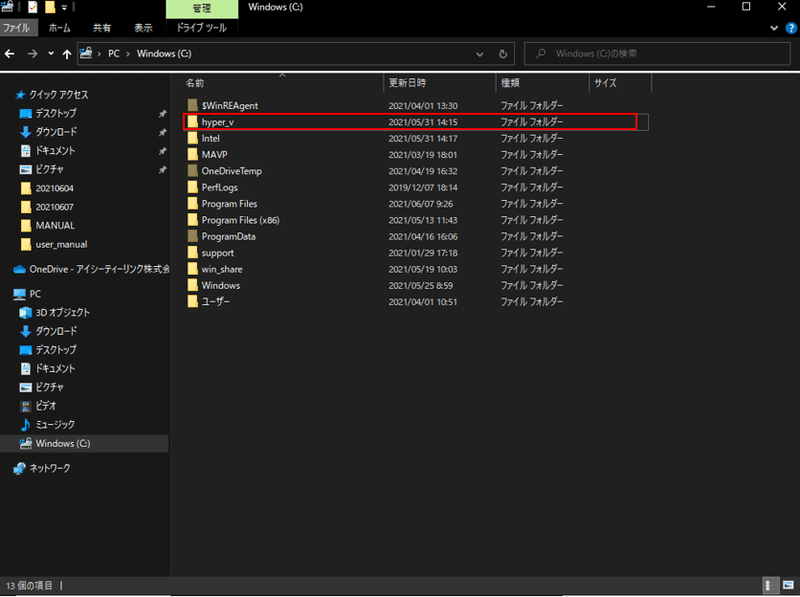The width and height of the screenshot is (800, 597).
Task: Switch to large icons view layout
Action: click(x=788, y=585)
